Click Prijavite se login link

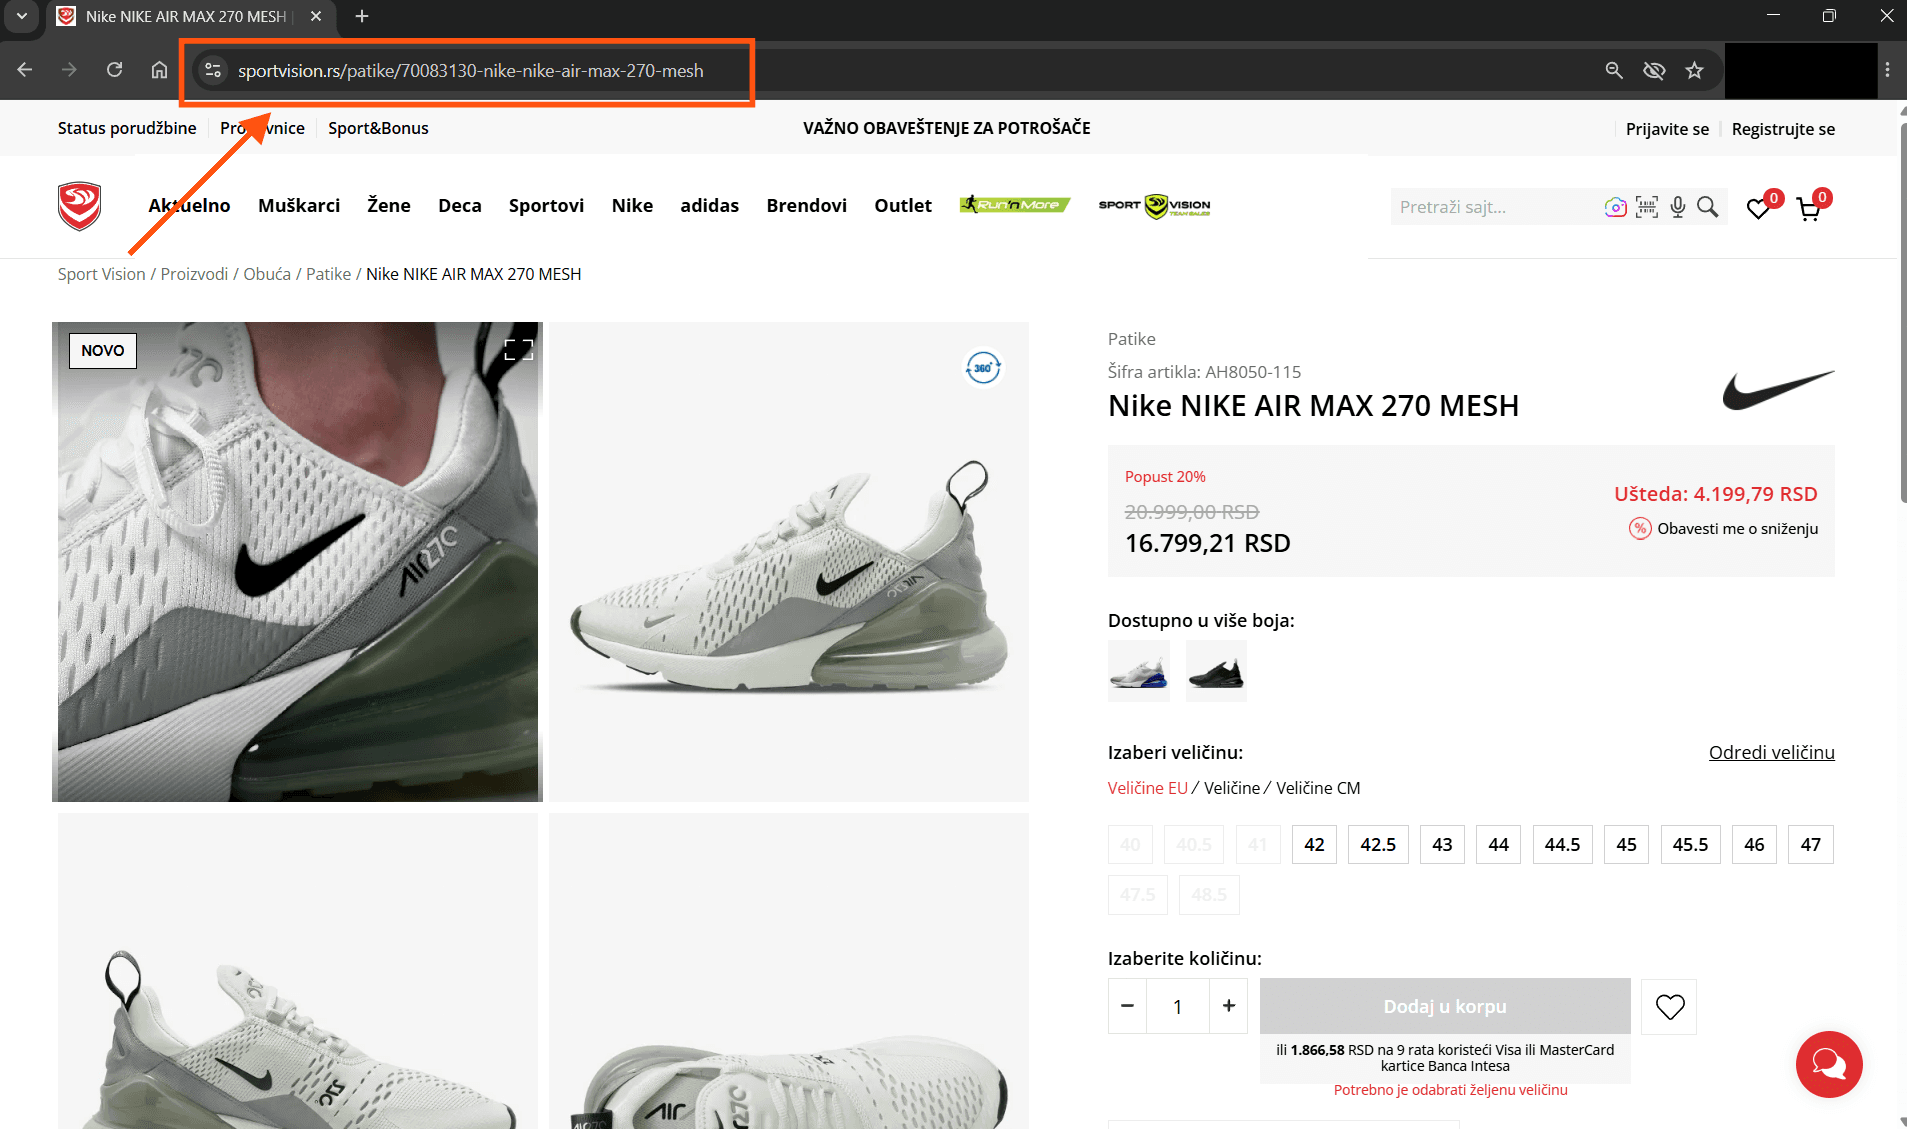pos(1667,129)
